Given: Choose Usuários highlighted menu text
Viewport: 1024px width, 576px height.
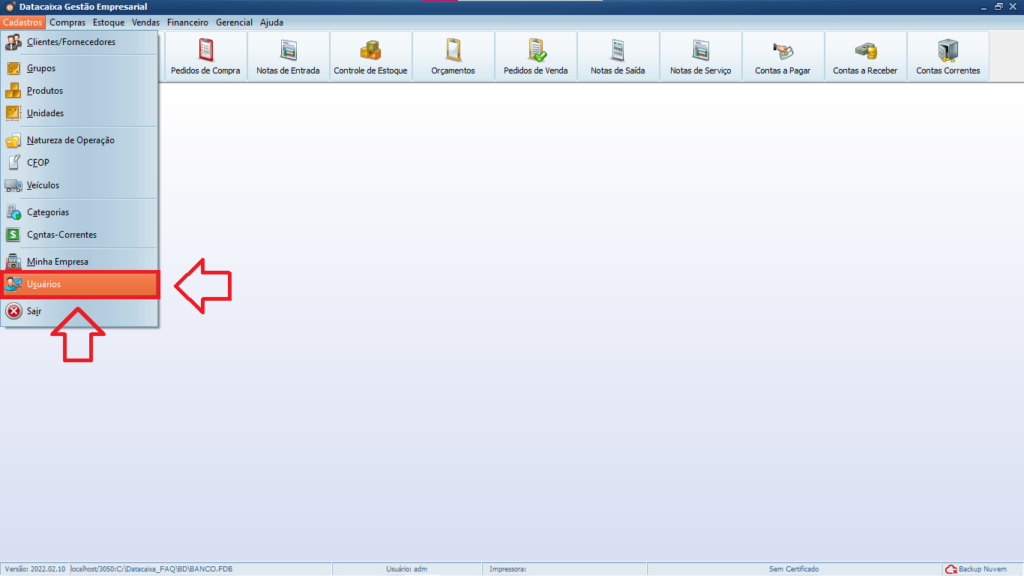Looking at the screenshot, I should (44, 284).
